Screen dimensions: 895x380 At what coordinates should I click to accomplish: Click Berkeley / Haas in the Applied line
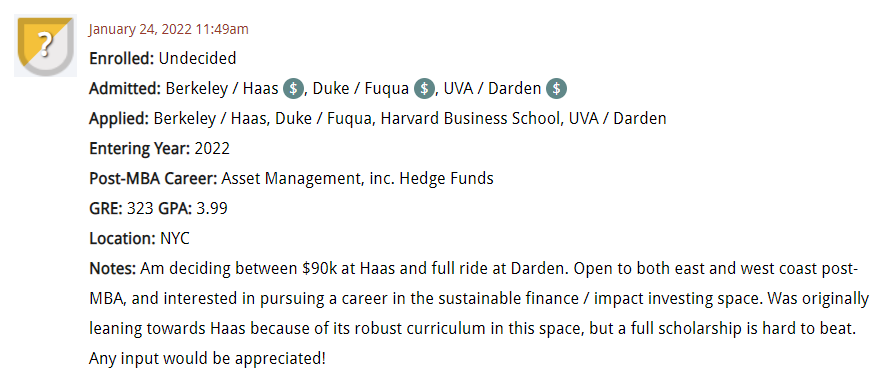209,119
